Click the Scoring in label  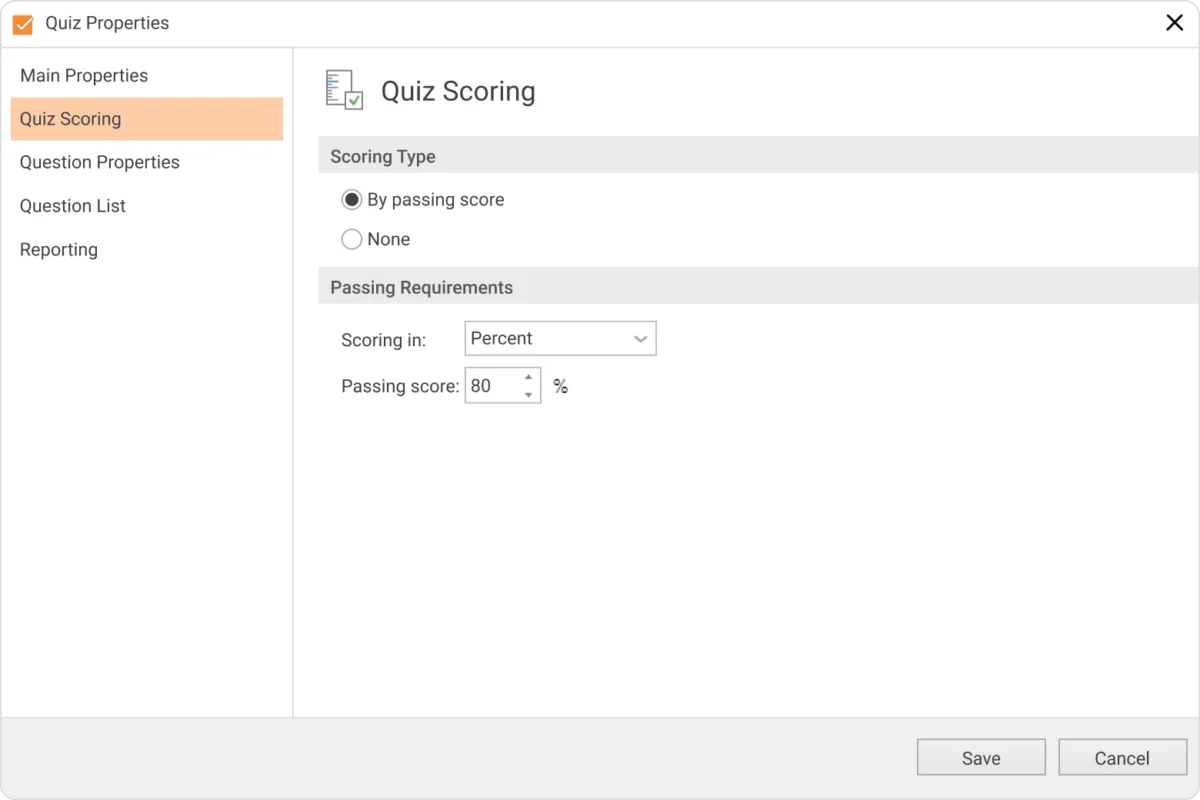[x=384, y=340]
